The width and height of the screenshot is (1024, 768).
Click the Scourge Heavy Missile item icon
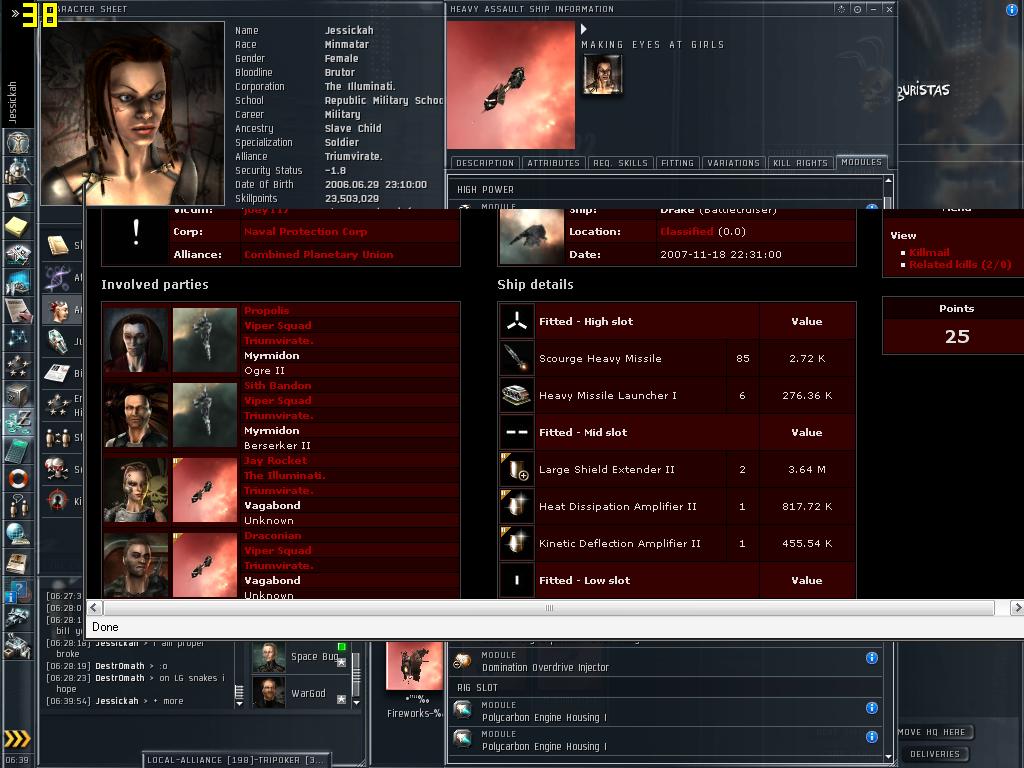tap(517, 358)
